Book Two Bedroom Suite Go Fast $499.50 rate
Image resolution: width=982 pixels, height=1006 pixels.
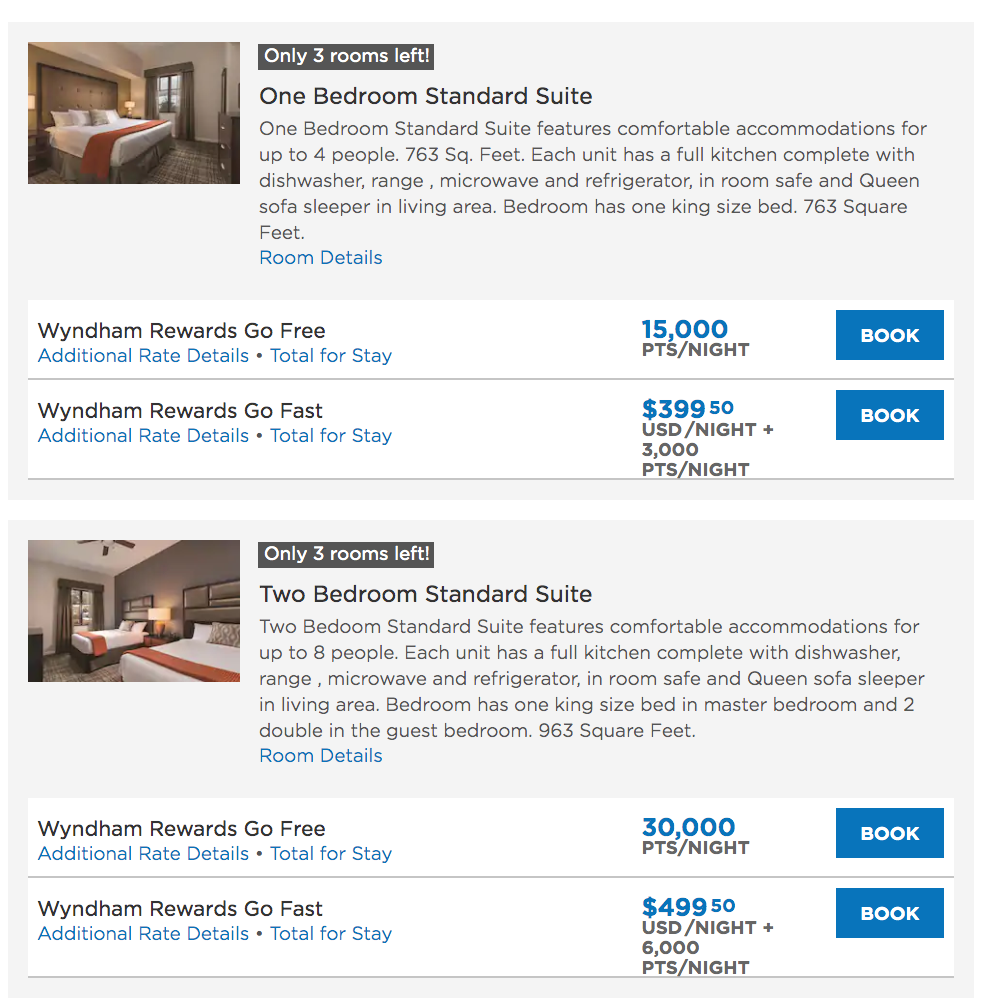coord(890,913)
